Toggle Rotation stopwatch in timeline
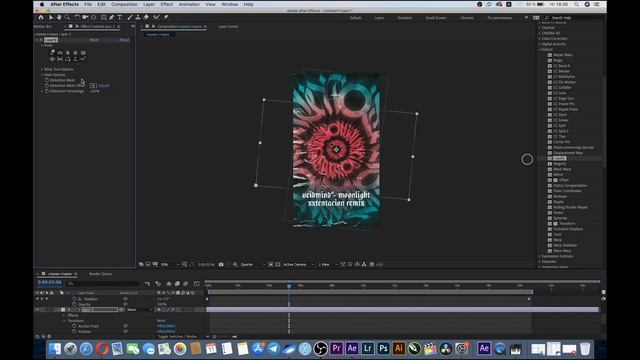 tap(74, 299)
